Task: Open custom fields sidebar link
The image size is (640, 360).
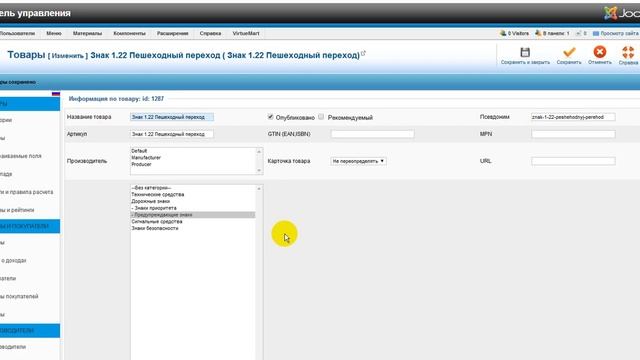Action: [20, 156]
